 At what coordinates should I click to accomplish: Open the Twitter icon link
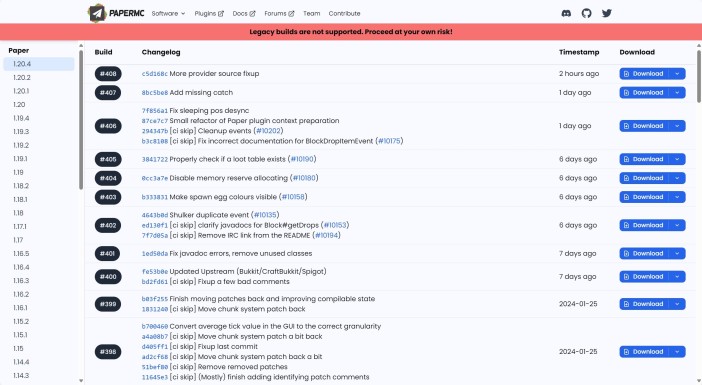point(607,13)
